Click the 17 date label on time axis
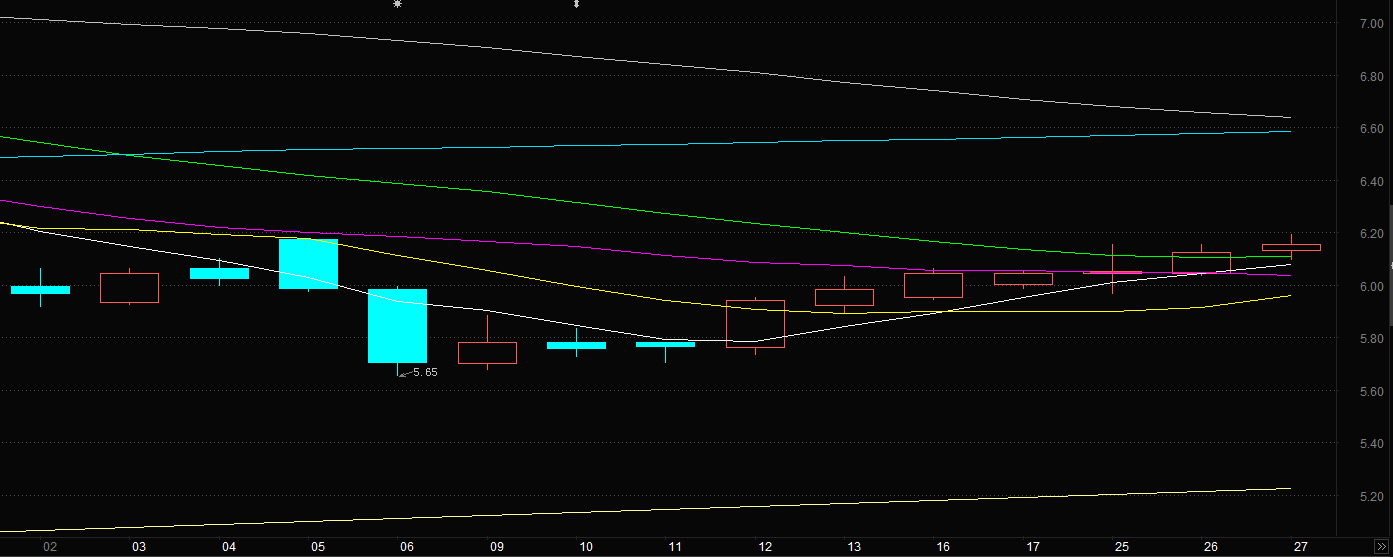The image size is (1393, 557). 1033,547
